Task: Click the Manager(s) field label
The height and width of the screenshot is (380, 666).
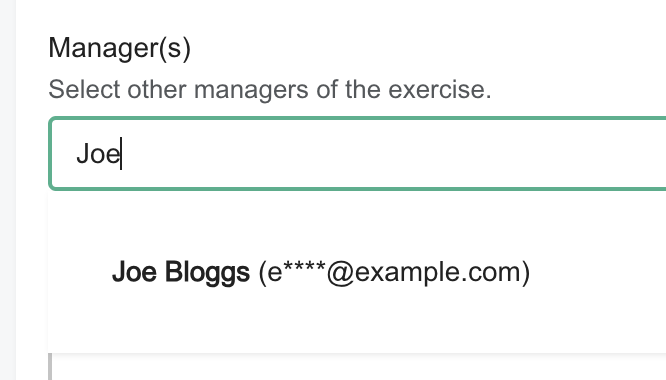Action: (120, 48)
